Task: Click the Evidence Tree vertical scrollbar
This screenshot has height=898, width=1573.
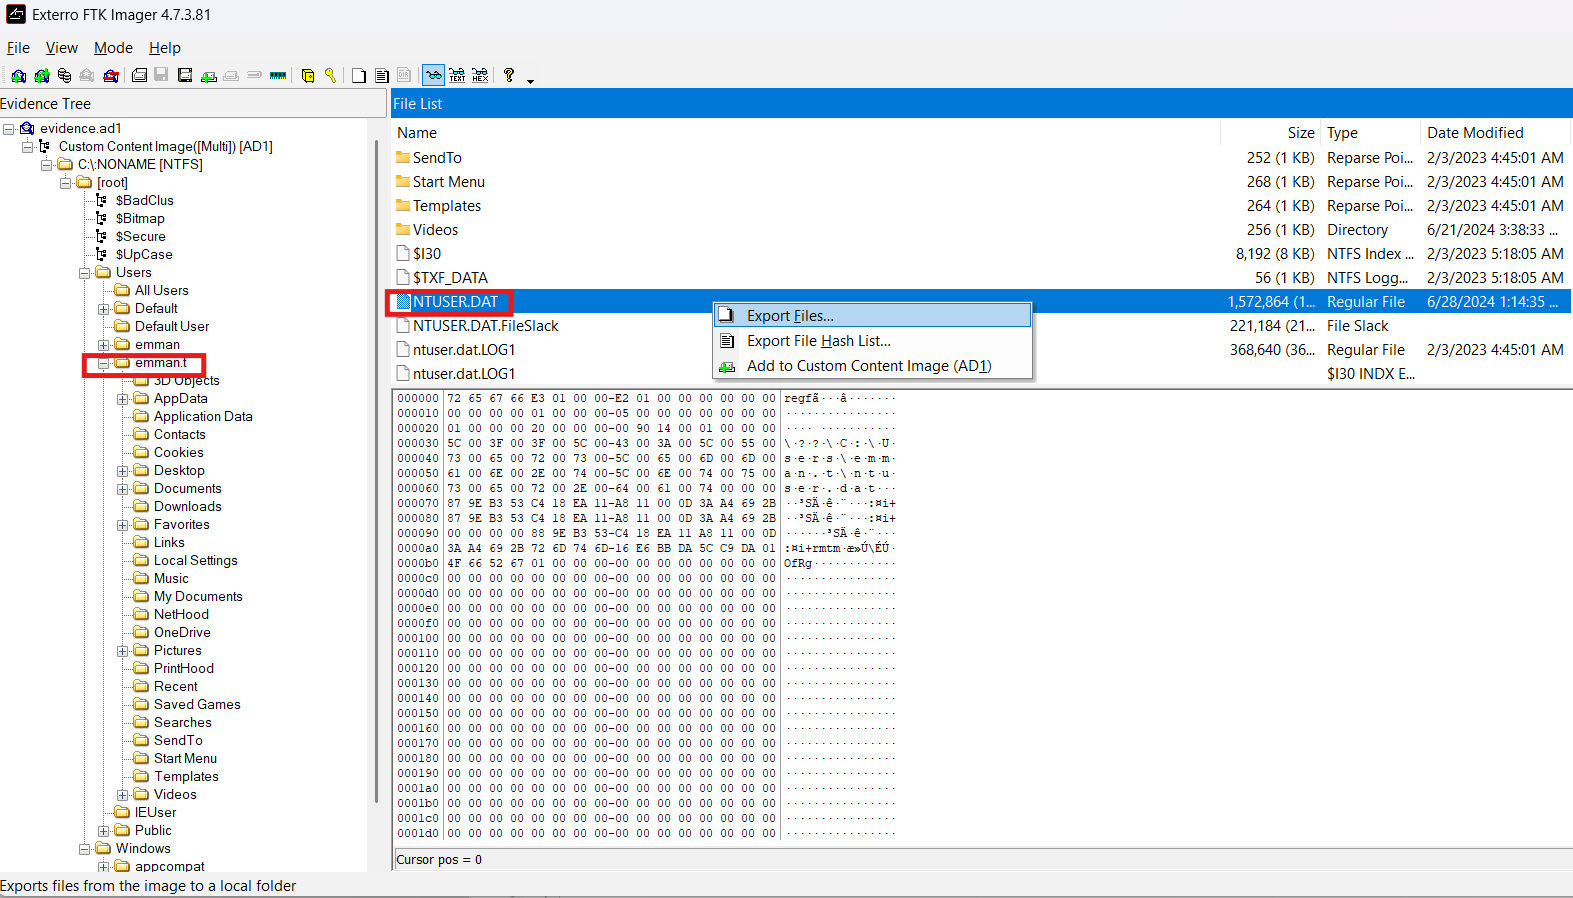Action: [377, 470]
